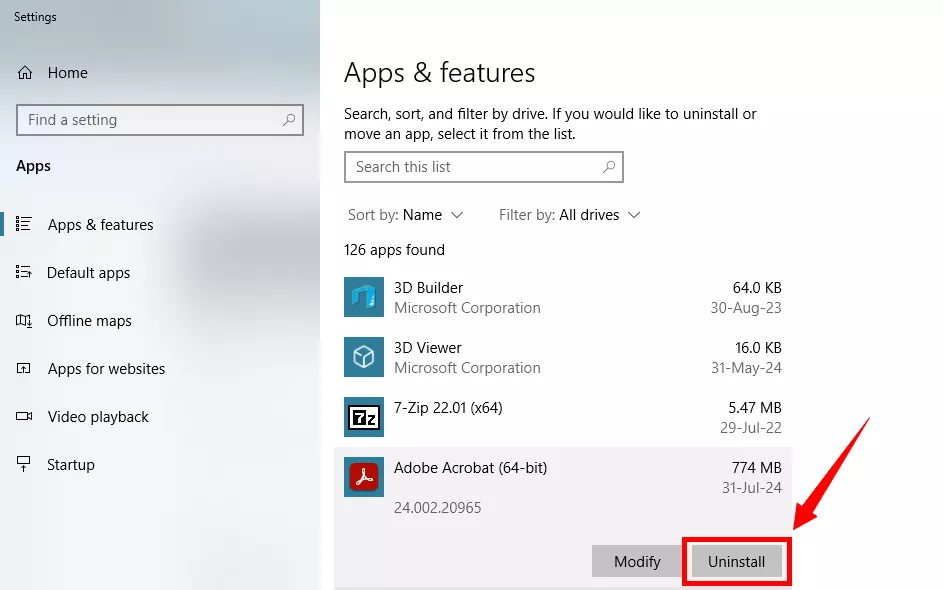Click the 3D Builder app icon

(364, 297)
